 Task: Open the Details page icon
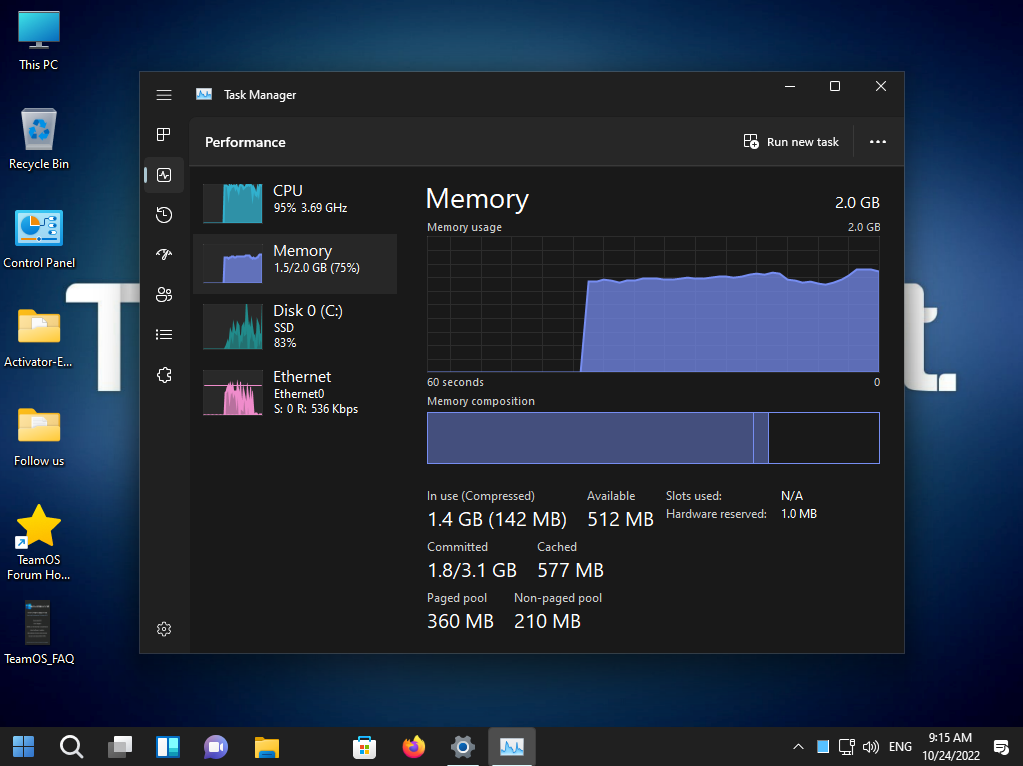[164, 335]
